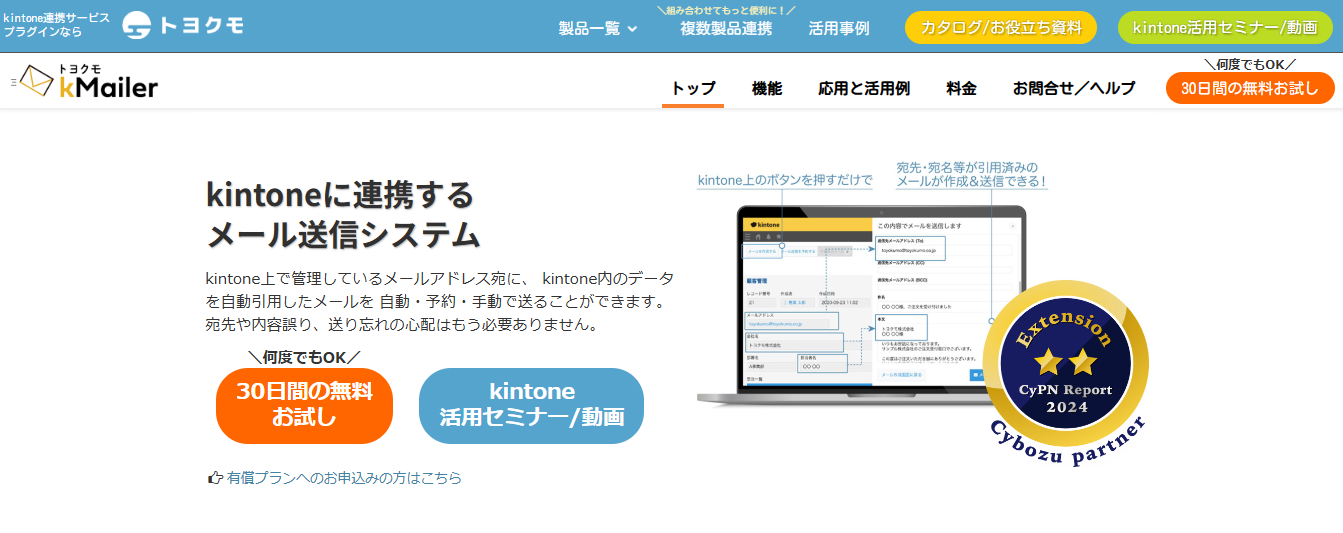The height and width of the screenshot is (533, 1343).
Task: Open お問合せ/ヘルプ tab
Action: [1074, 88]
